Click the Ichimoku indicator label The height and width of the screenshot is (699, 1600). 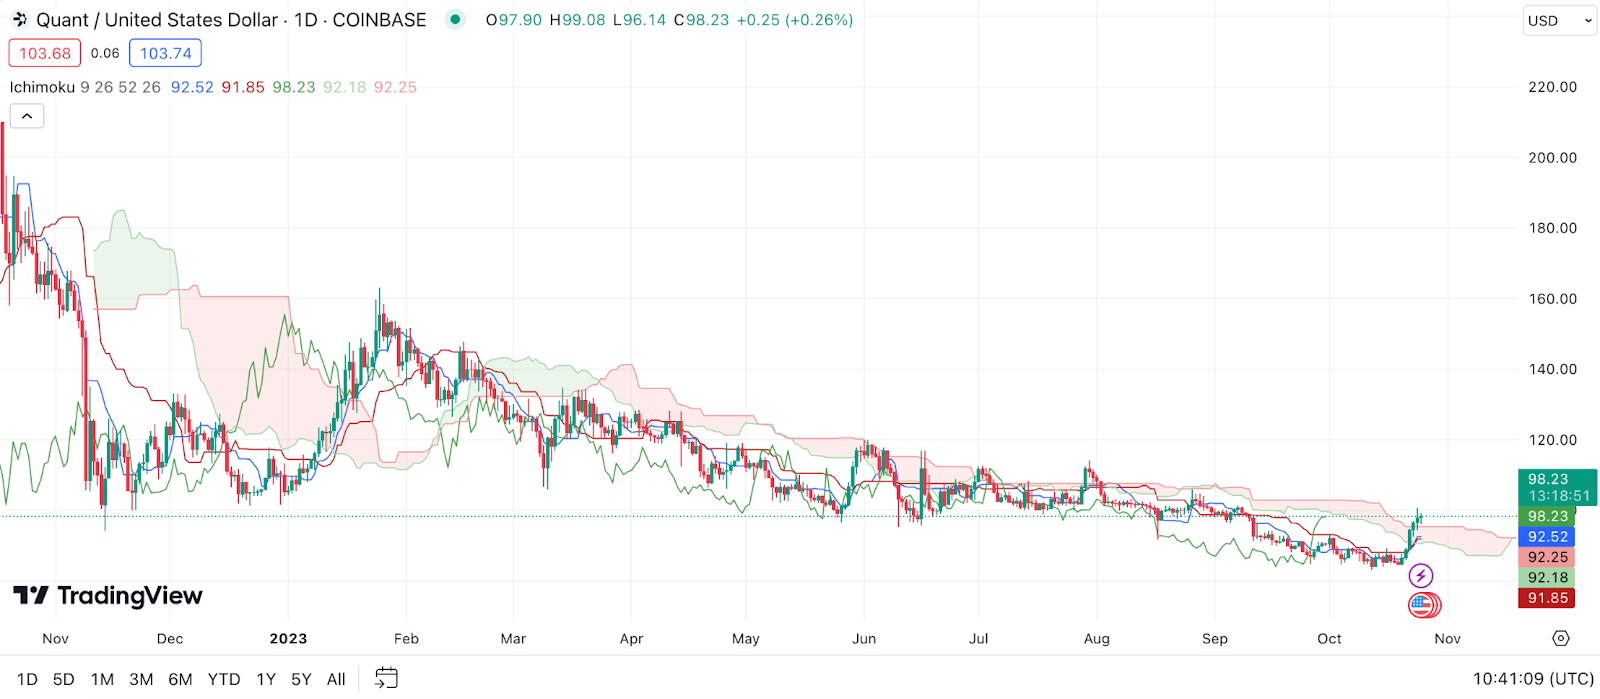pos(42,87)
